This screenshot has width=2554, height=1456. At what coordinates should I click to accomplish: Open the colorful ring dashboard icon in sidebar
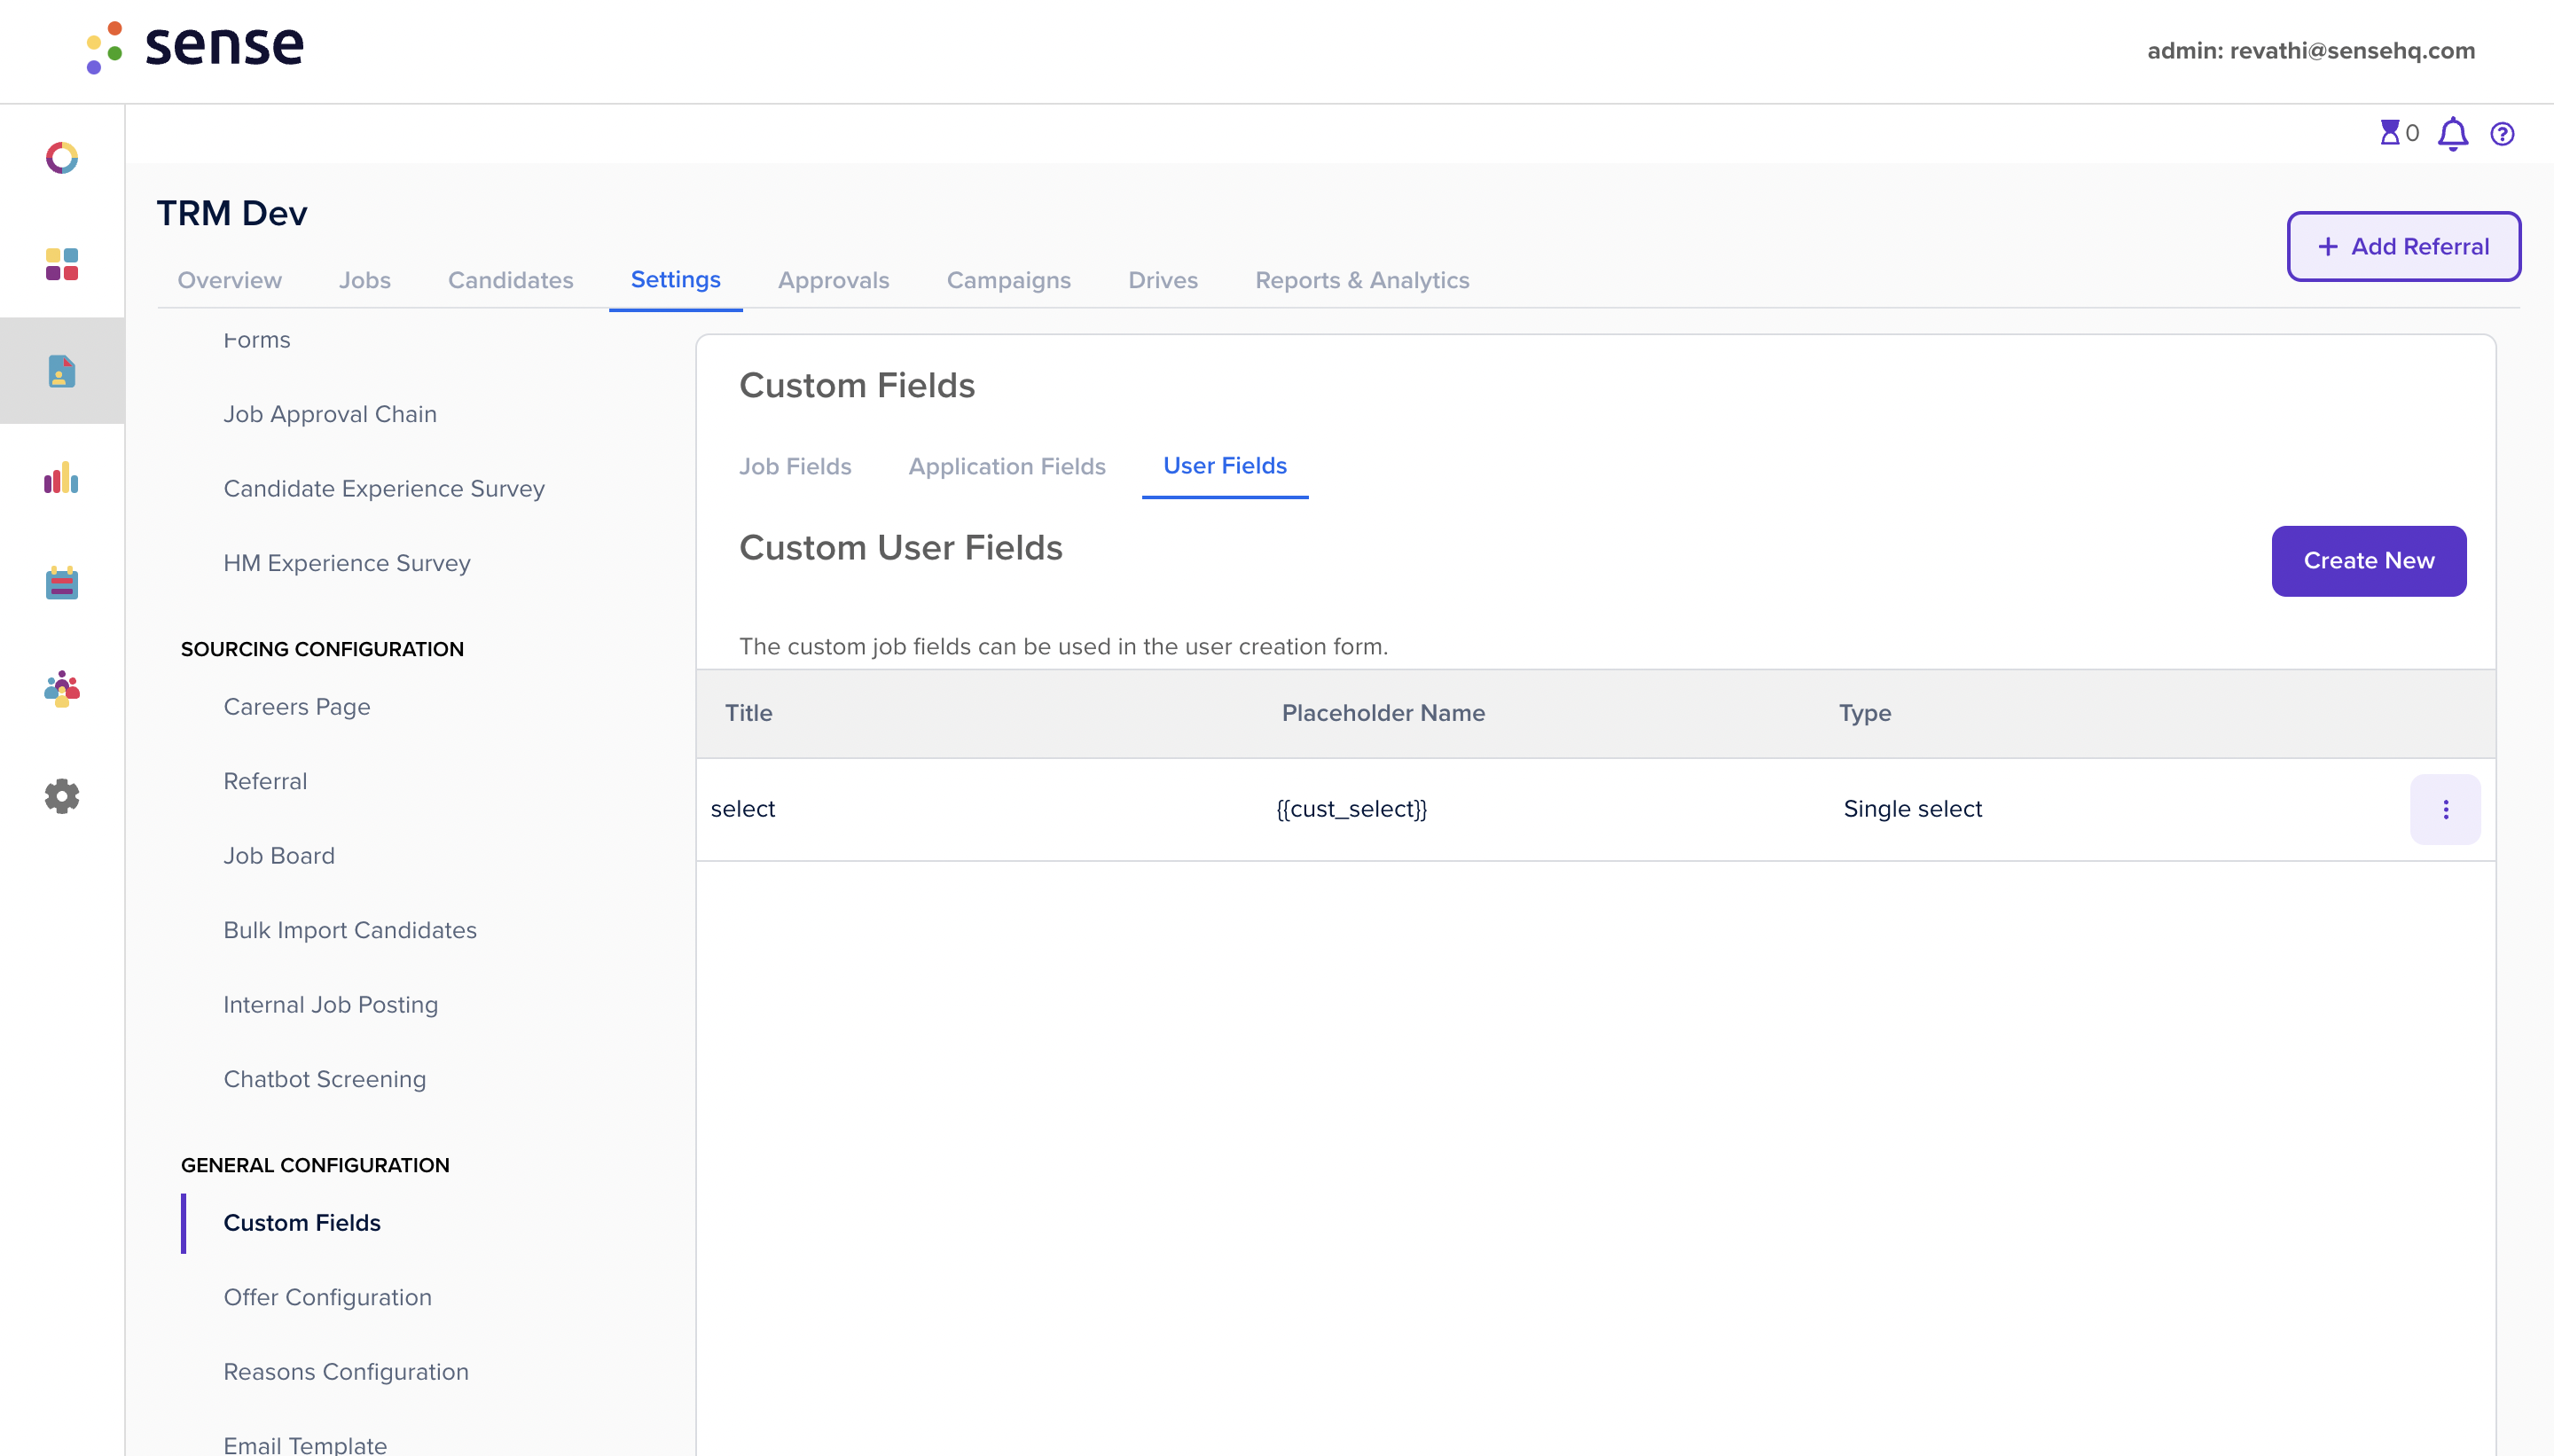pyautogui.click(x=62, y=158)
